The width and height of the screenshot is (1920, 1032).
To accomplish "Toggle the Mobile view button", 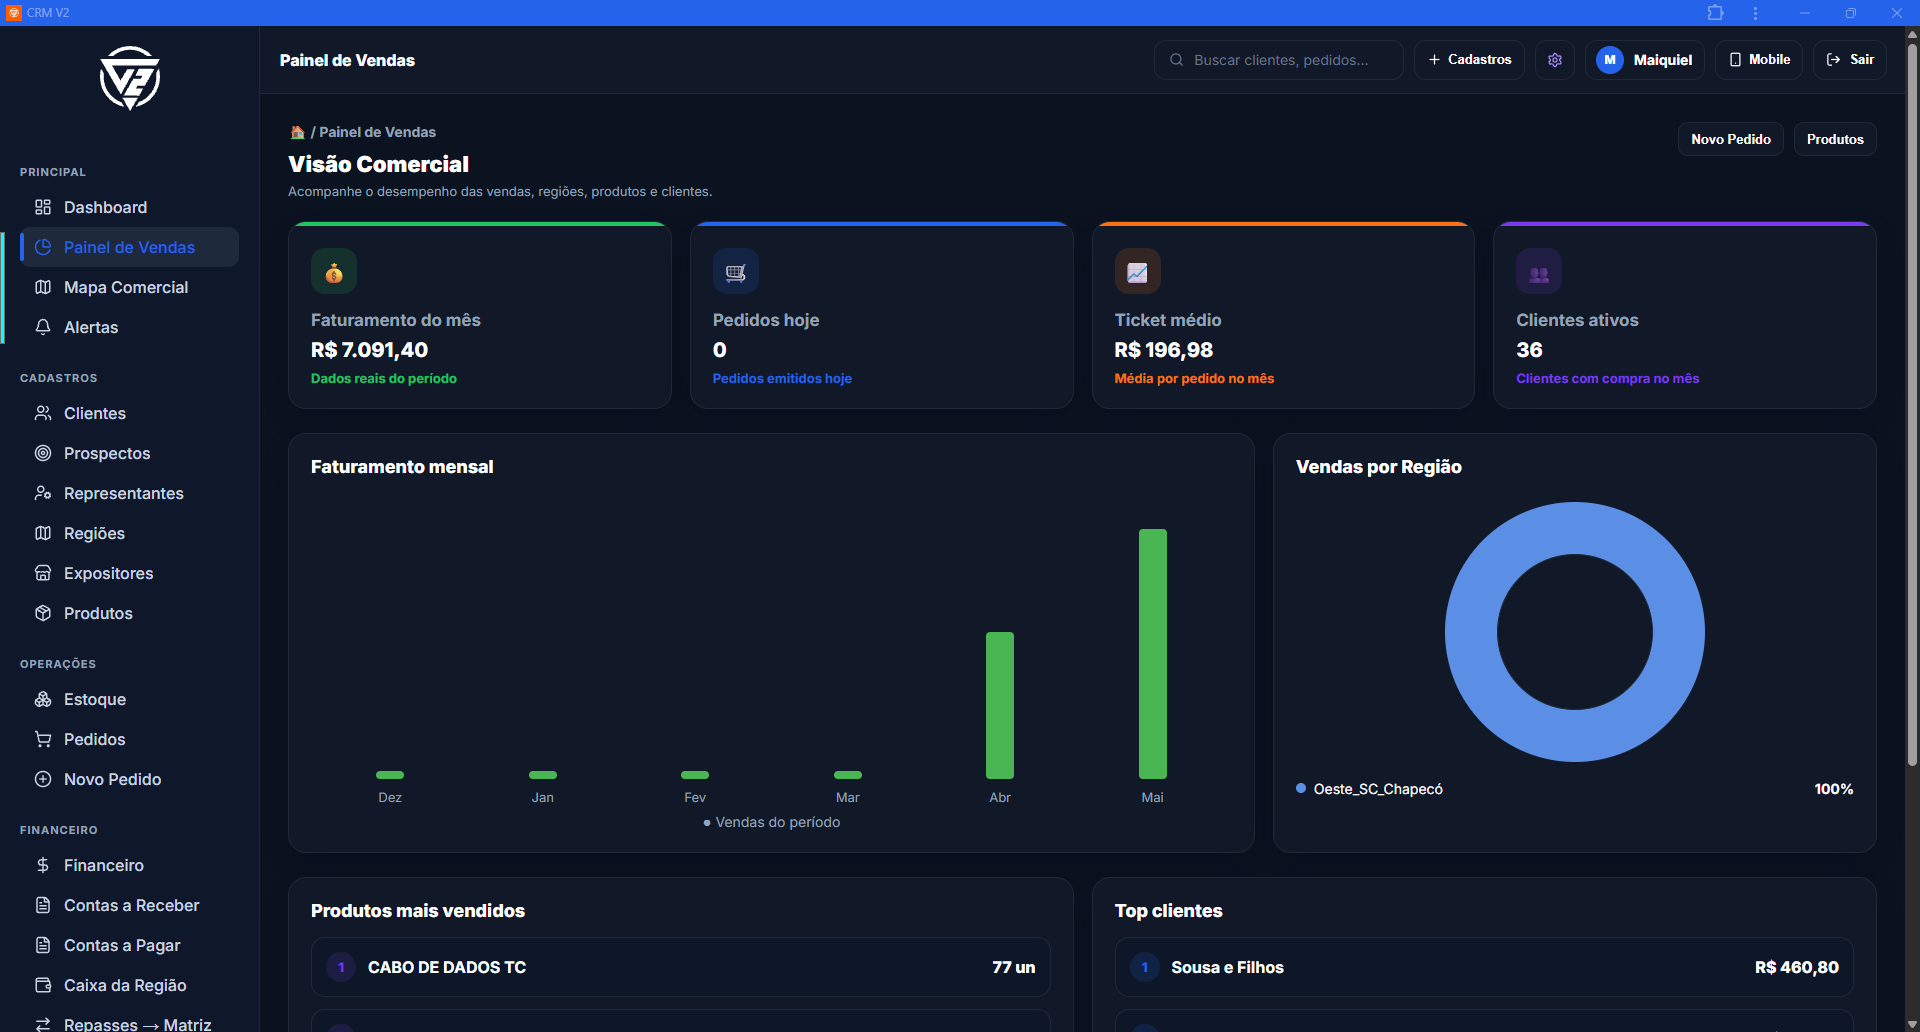I will (1760, 60).
